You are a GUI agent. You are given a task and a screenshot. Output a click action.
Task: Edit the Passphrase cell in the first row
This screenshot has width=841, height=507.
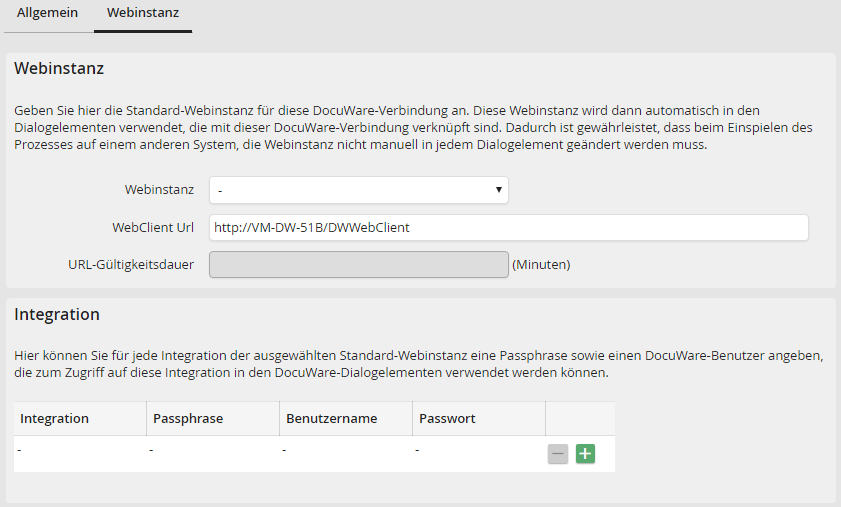coord(212,452)
